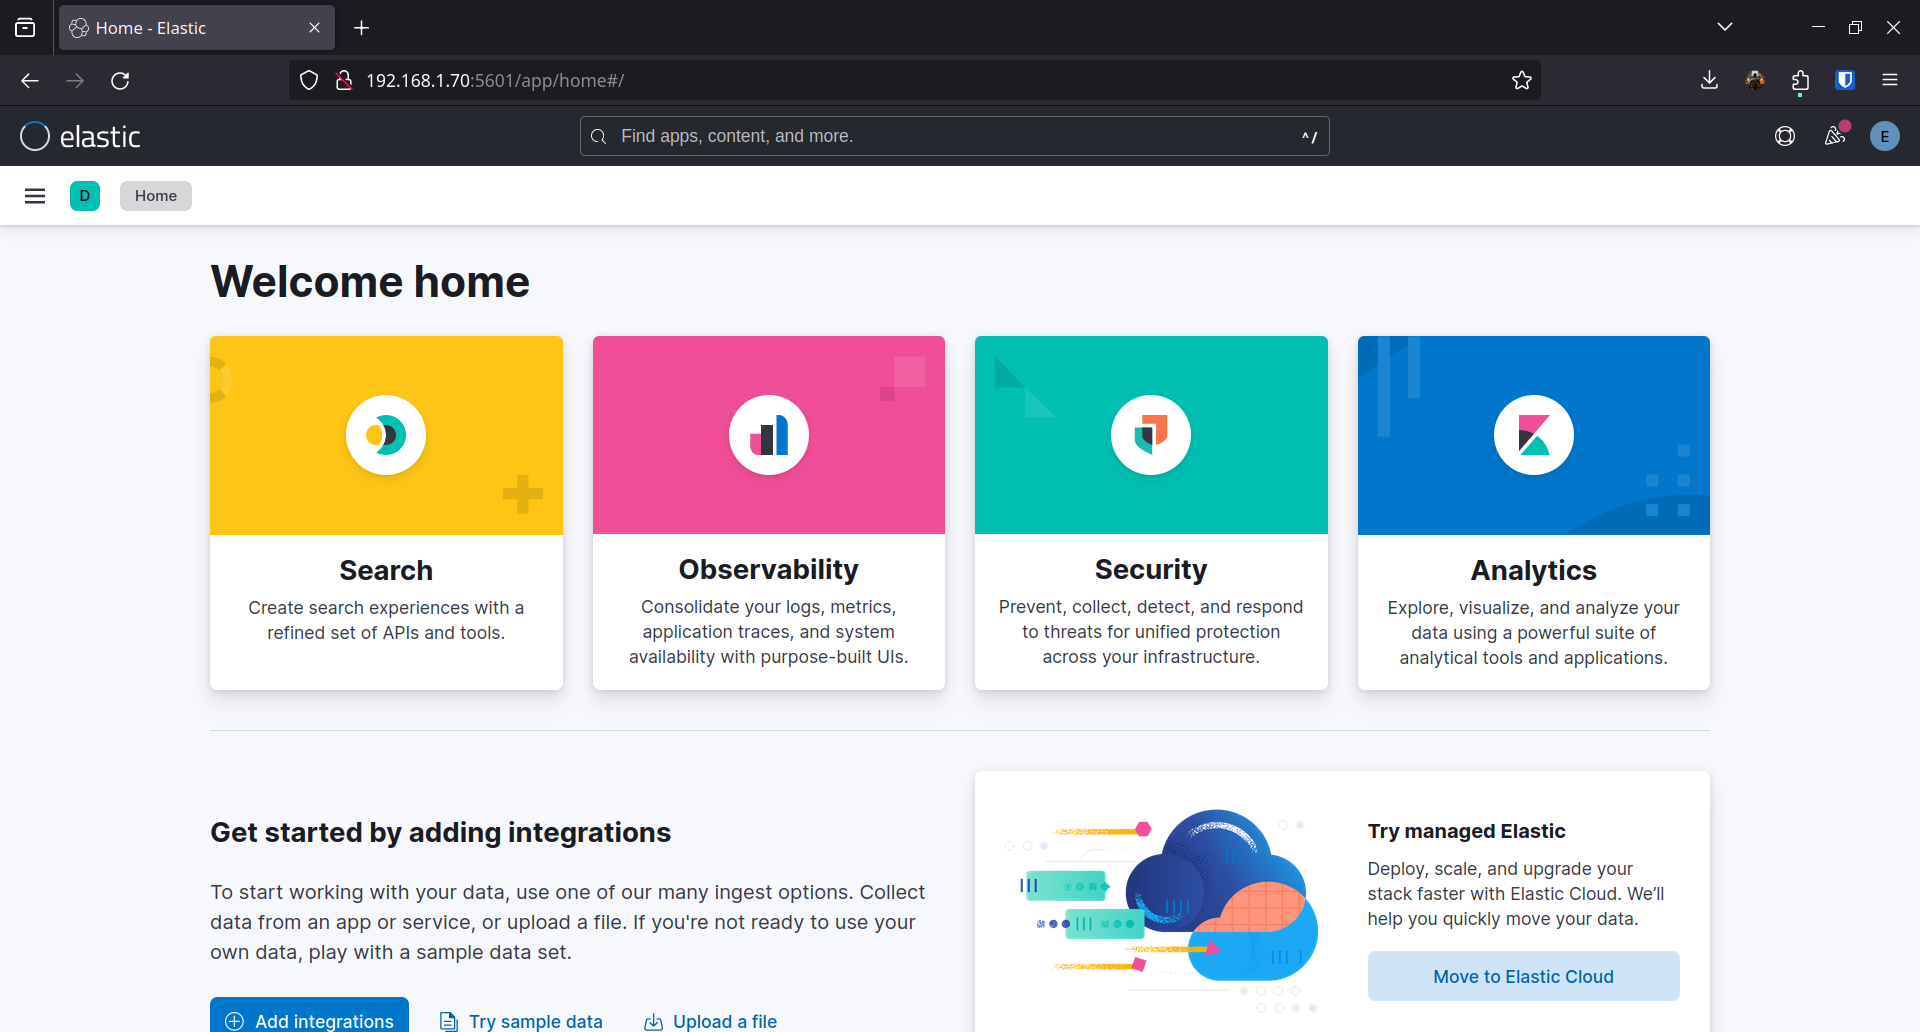Bookmark this page with star icon
The width and height of the screenshot is (1920, 1032).
[x=1522, y=81]
